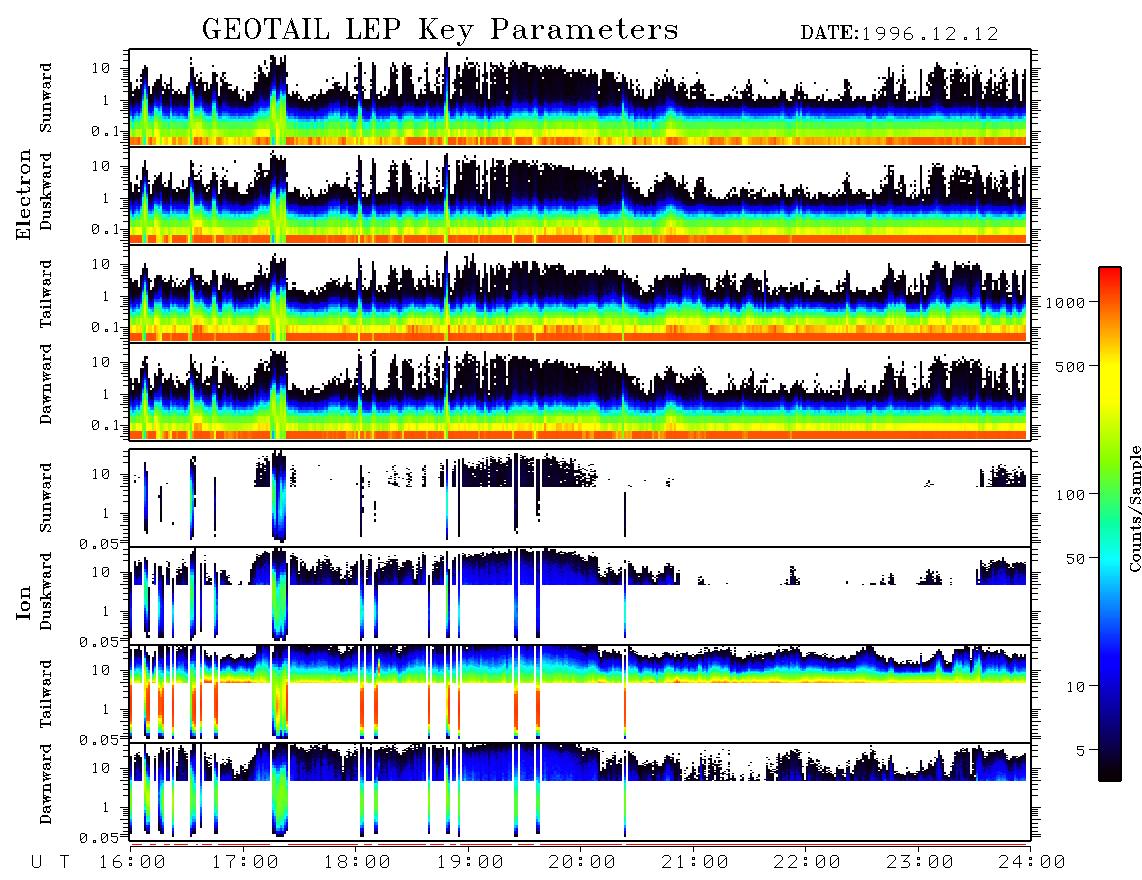Select the 100 colorbar tick value
Viewport: 1142px width, 880px height.
[x=1071, y=495]
